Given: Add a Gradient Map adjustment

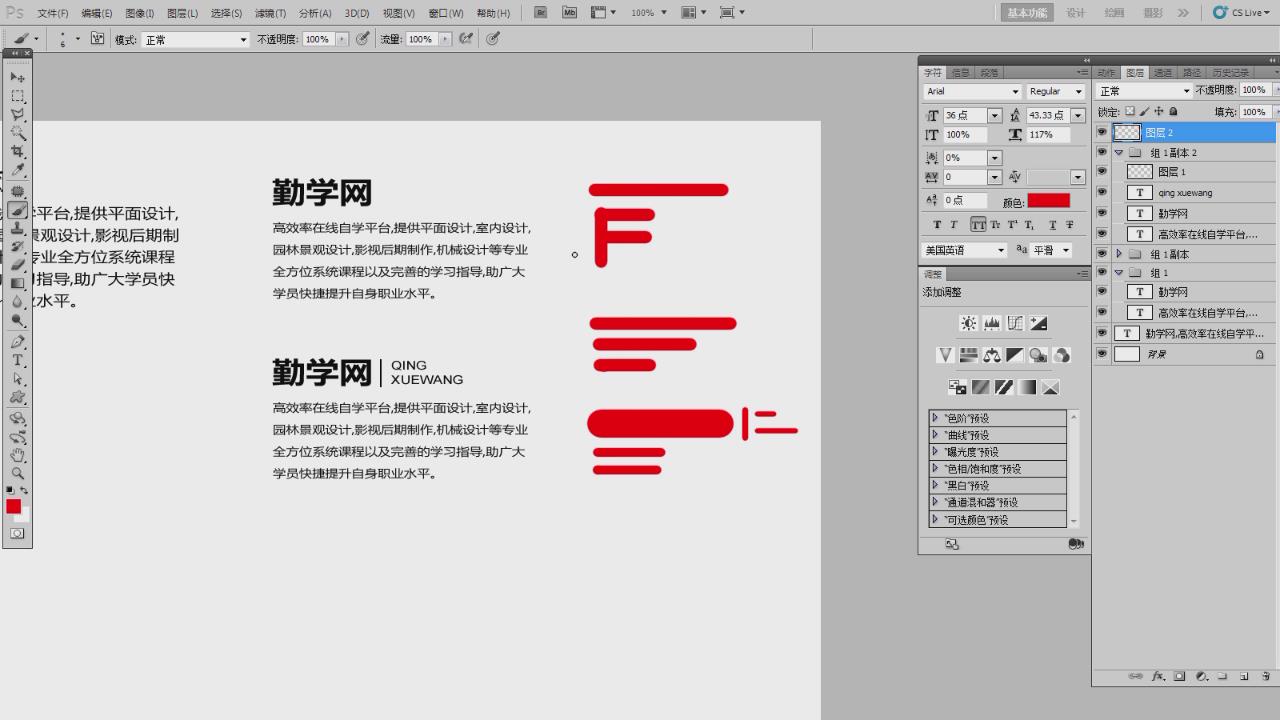Looking at the screenshot, I should pos(1027,387).
